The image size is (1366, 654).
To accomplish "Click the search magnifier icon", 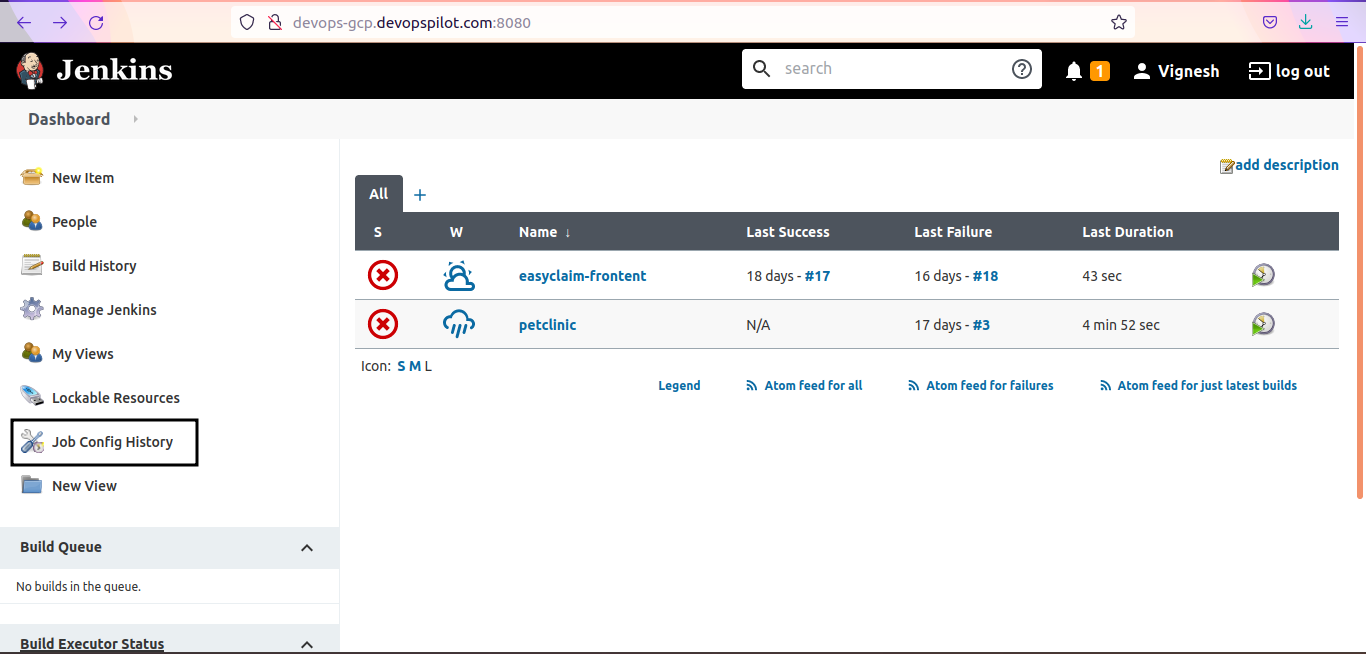I will (x=762, y=69).
